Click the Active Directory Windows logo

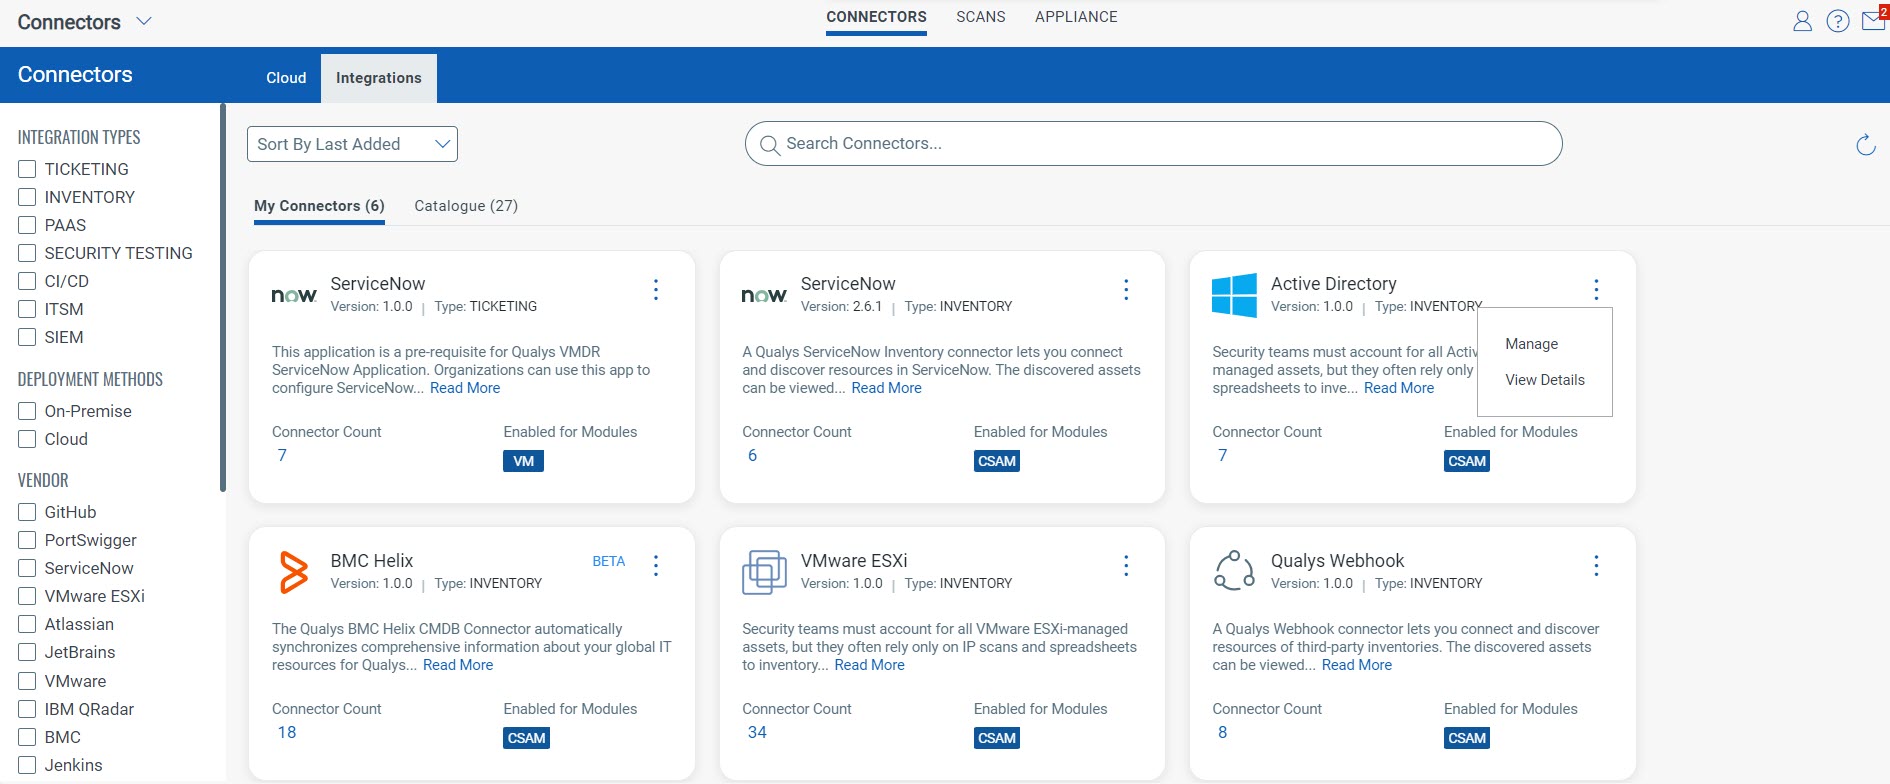pos(1234,295)
